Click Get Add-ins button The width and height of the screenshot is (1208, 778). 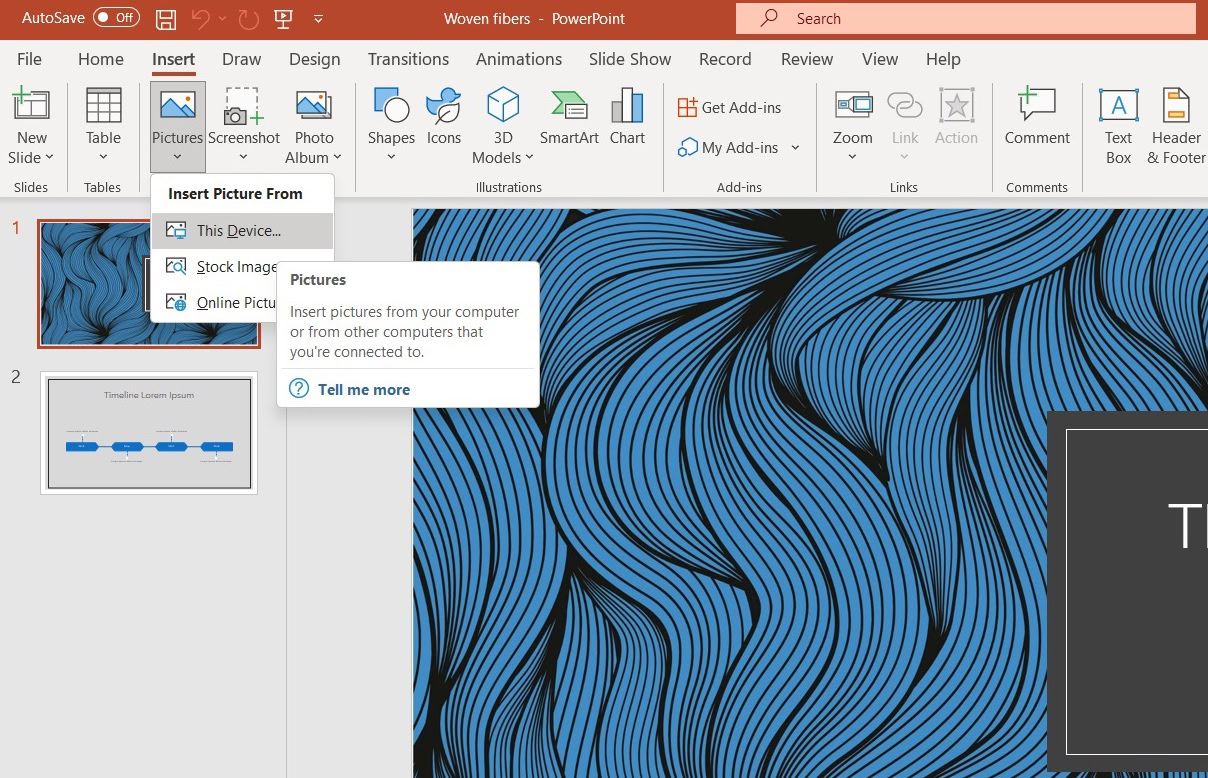point(730,108)
